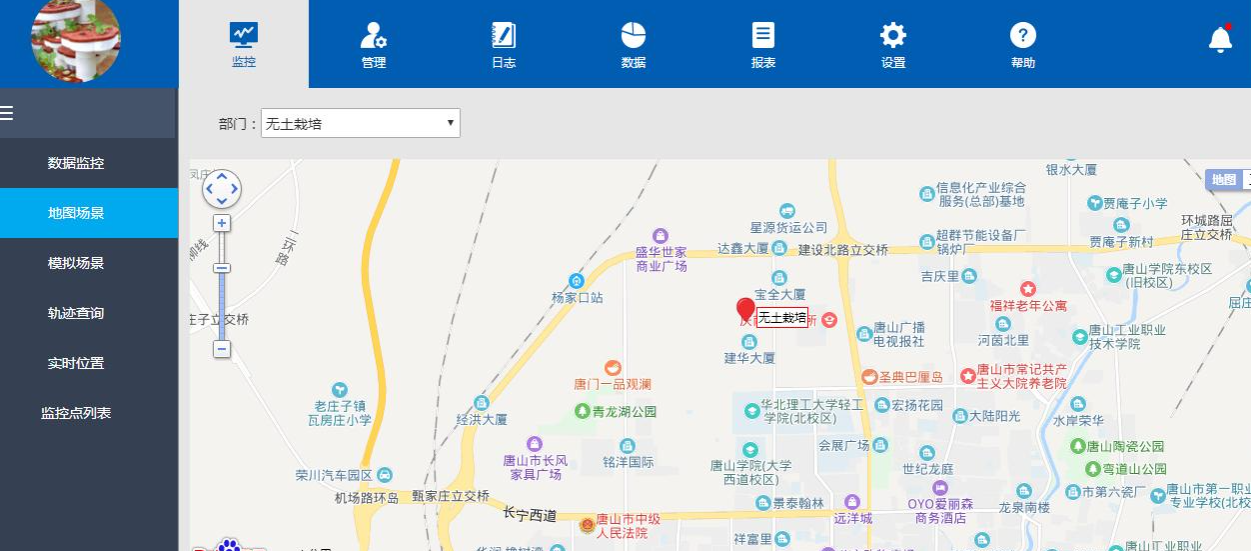Collapse the sidebar with hamburger icon
The image size is (1251, 551).
(x=7, y=113)
